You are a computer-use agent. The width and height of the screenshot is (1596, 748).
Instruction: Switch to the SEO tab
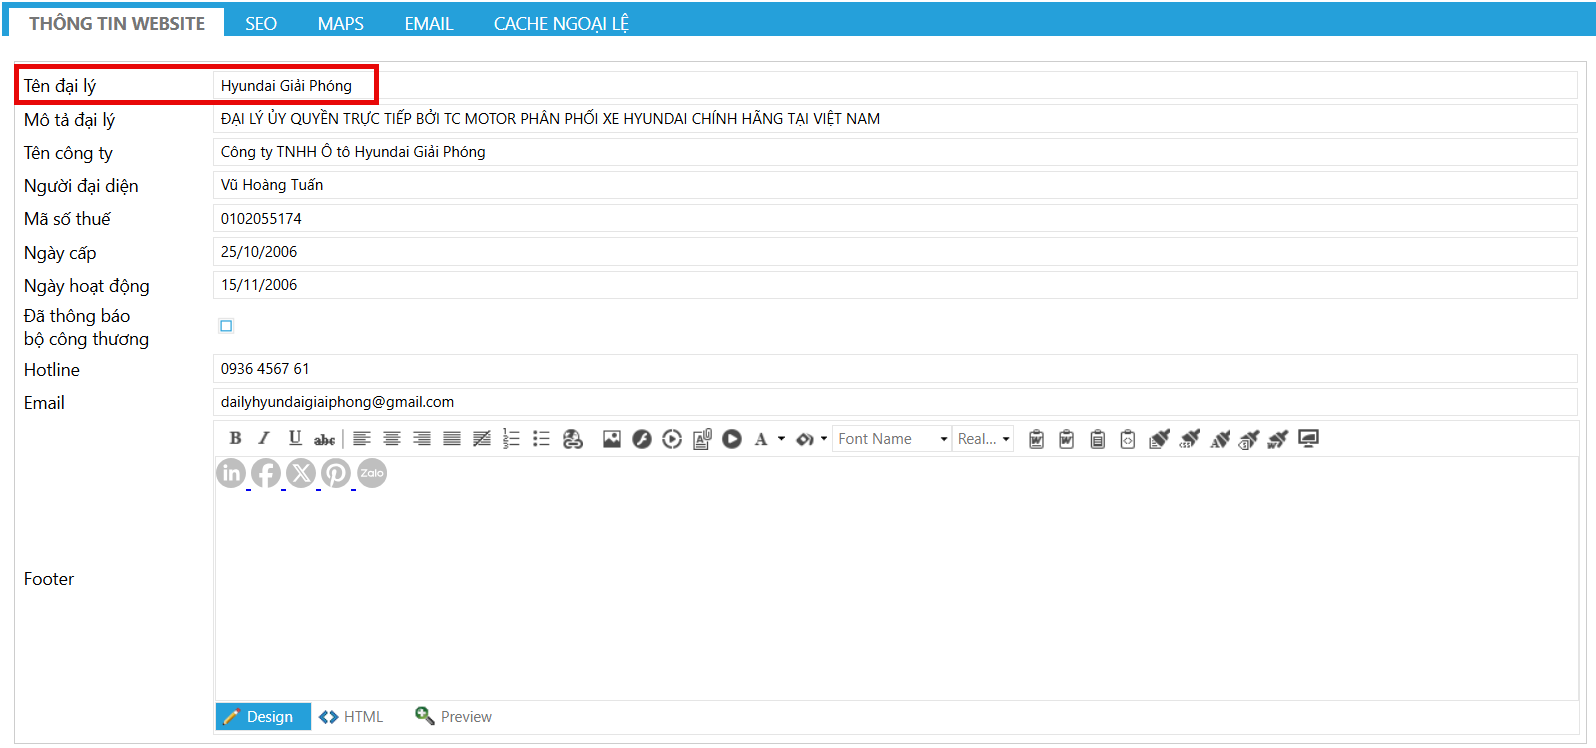coord(261,23)
